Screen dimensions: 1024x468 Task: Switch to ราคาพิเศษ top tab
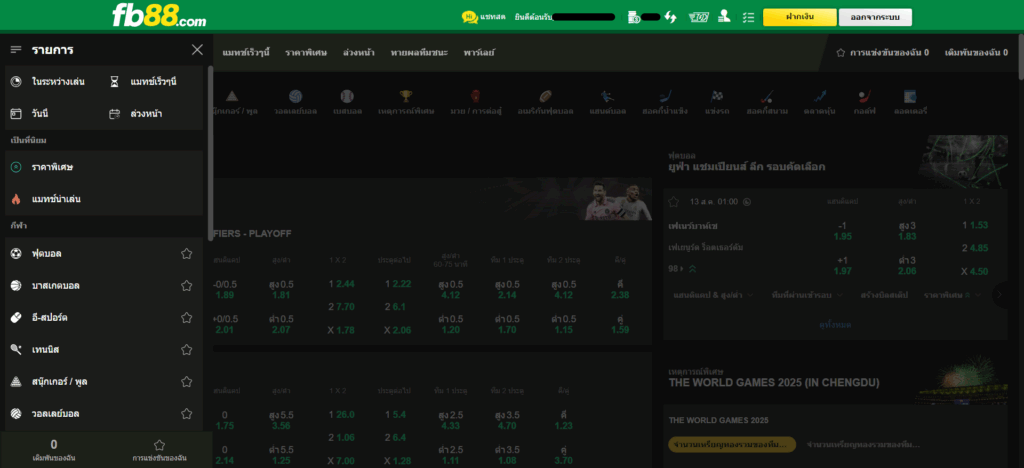tap(306, 52)
